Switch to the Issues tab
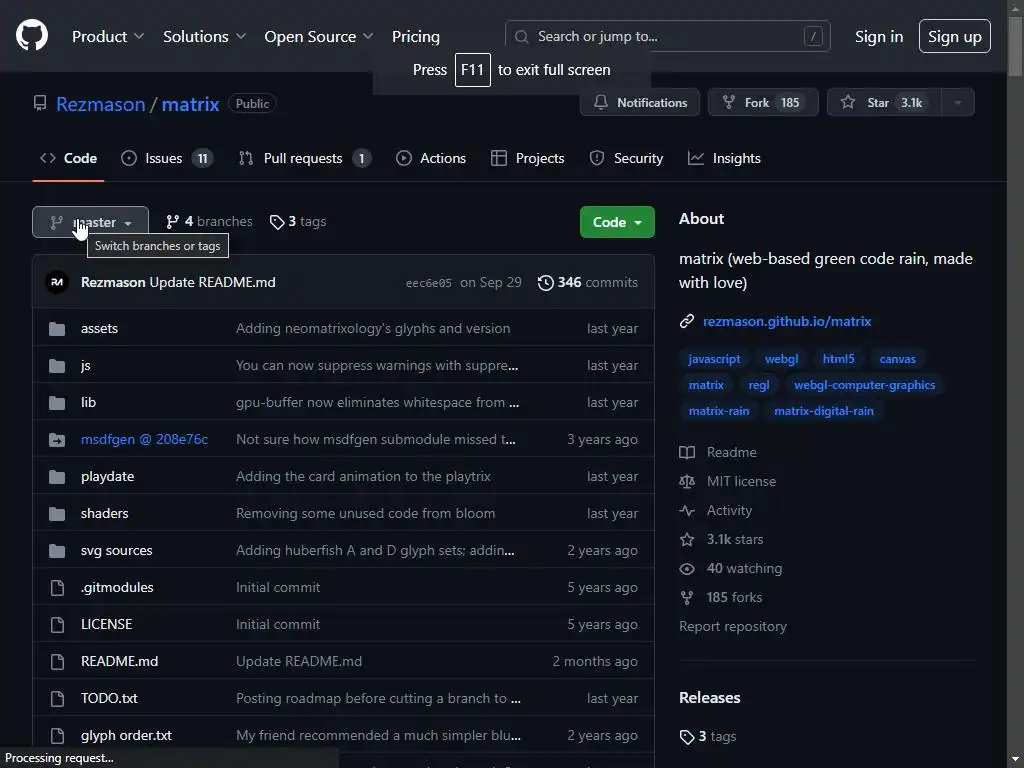 pos(167,158)
